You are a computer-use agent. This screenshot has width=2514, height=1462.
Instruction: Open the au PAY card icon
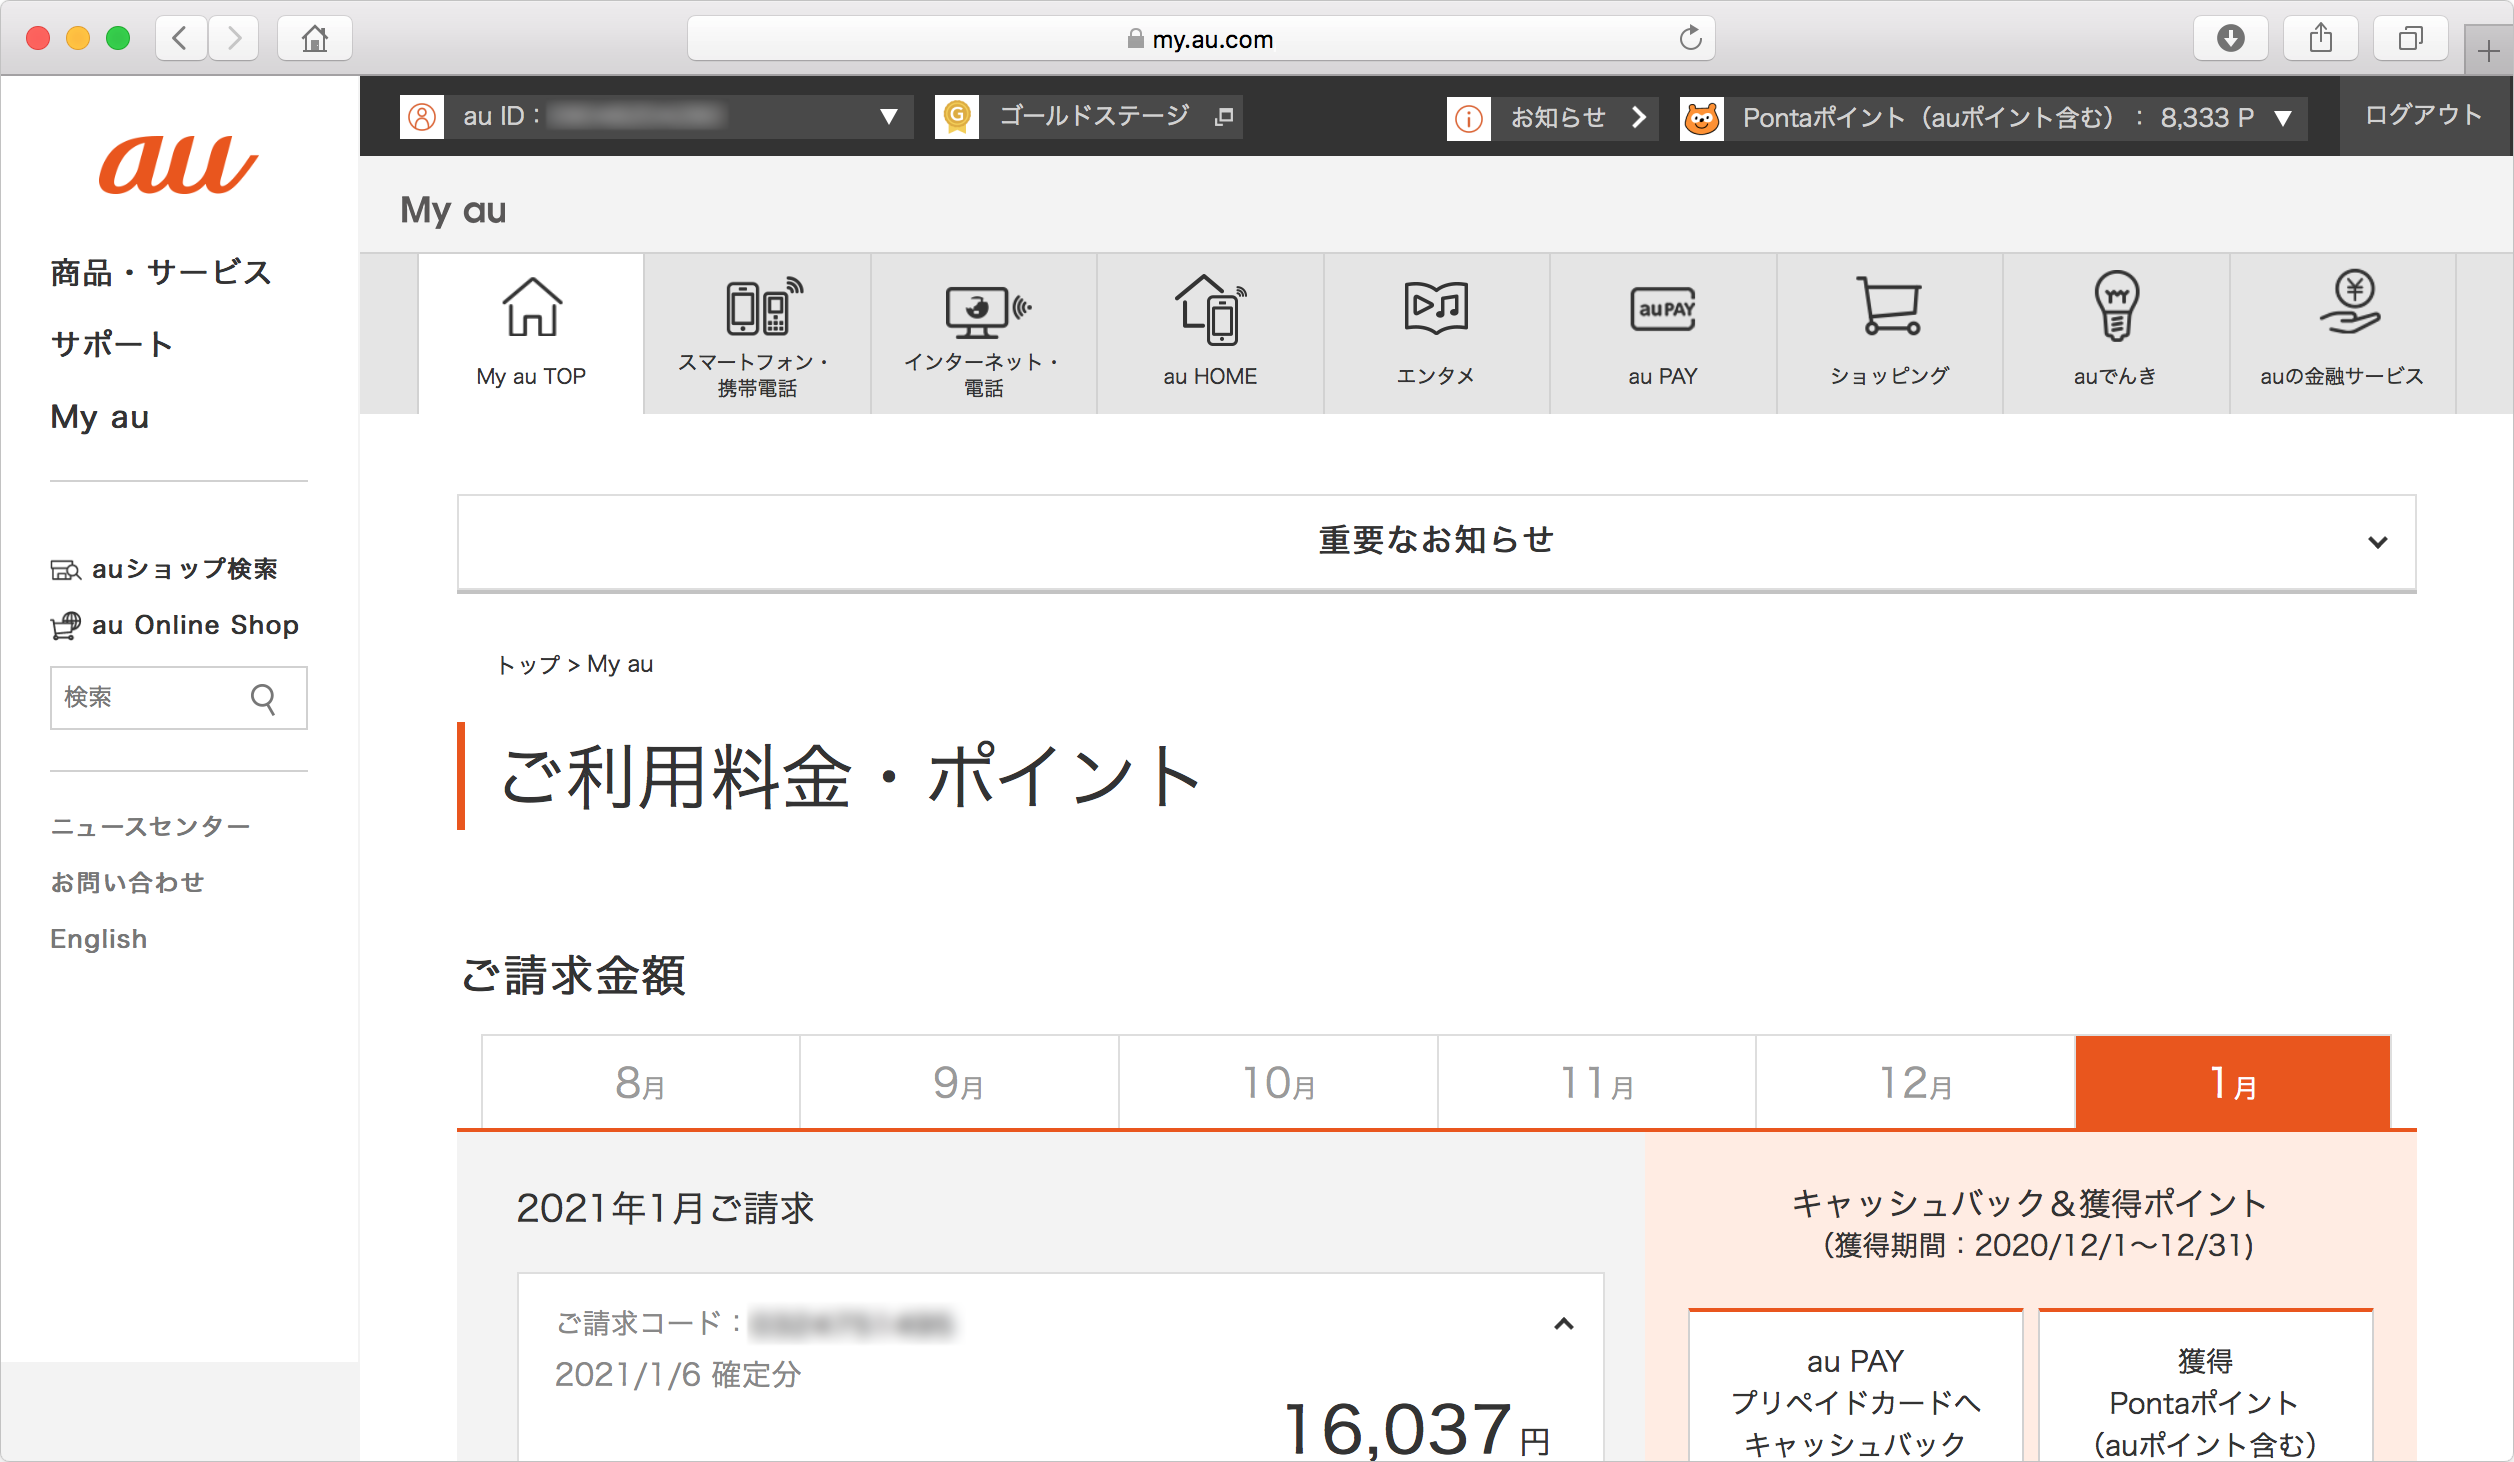pos(1663,308)
